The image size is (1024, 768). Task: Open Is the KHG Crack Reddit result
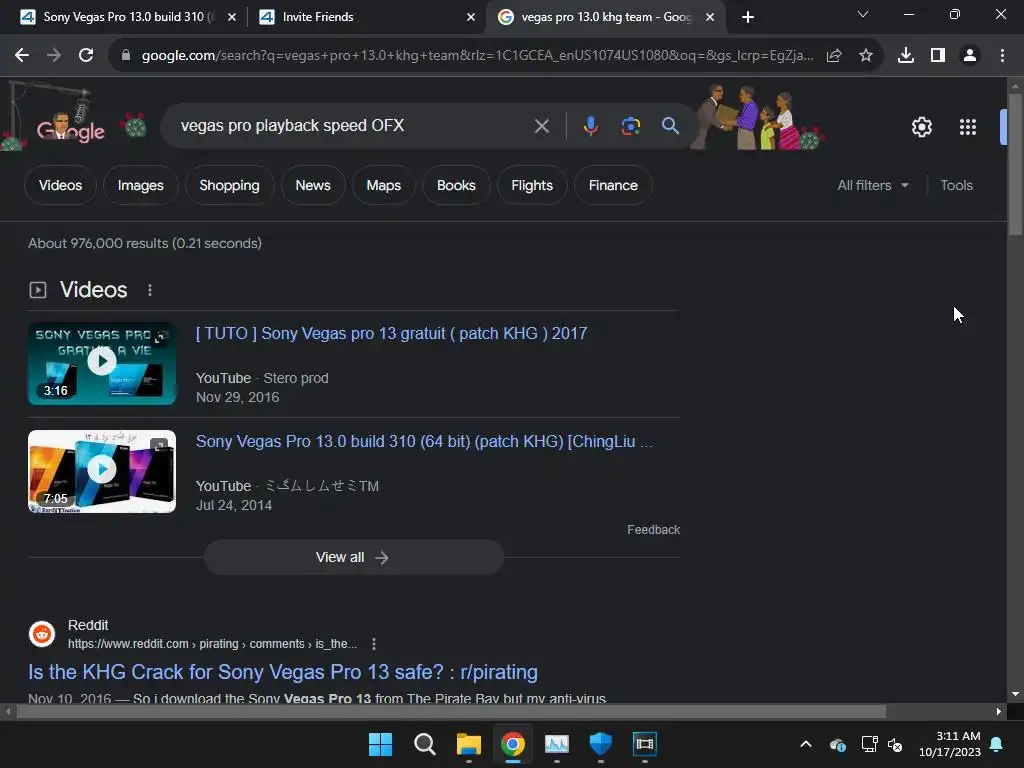[283, 672]
